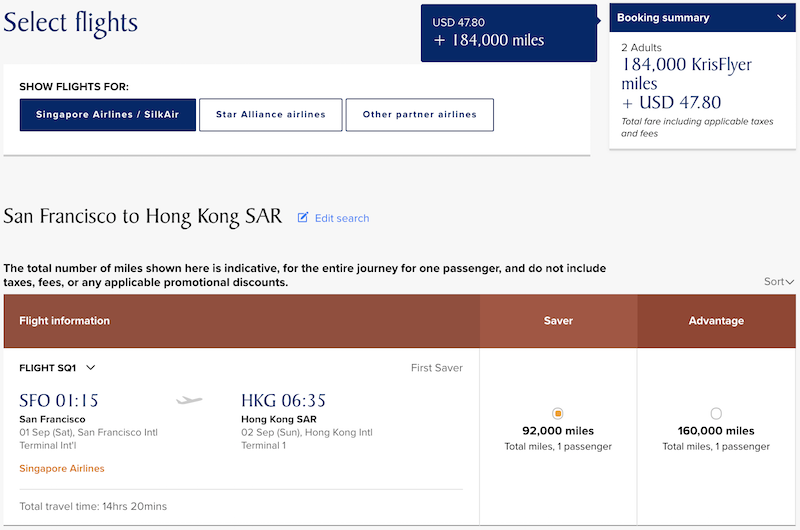The width and height of the screenshot is (800, 530).
Task: Click the HKG 06:35 arrival time
Action: [x=283, y=400]
